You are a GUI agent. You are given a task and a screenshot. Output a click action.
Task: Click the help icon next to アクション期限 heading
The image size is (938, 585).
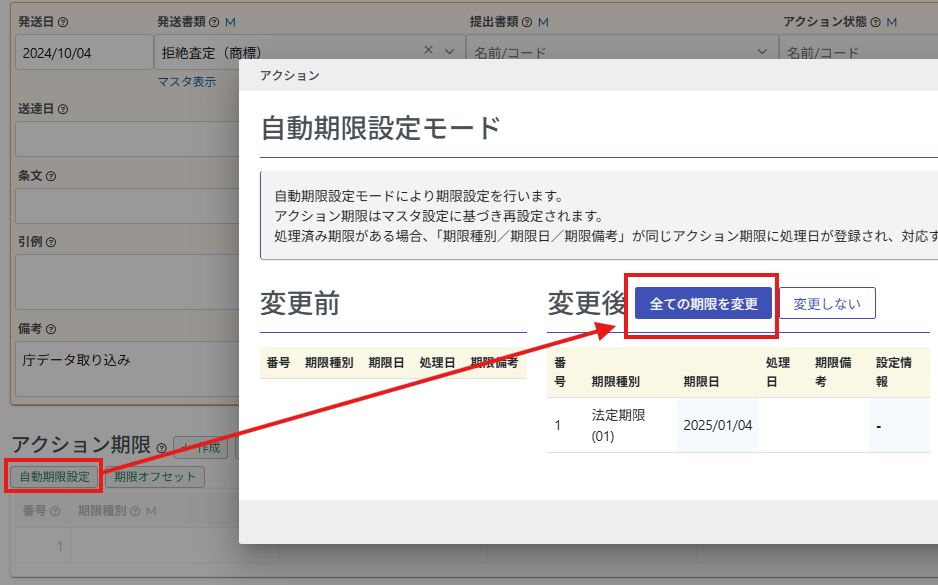coord(161,448)
